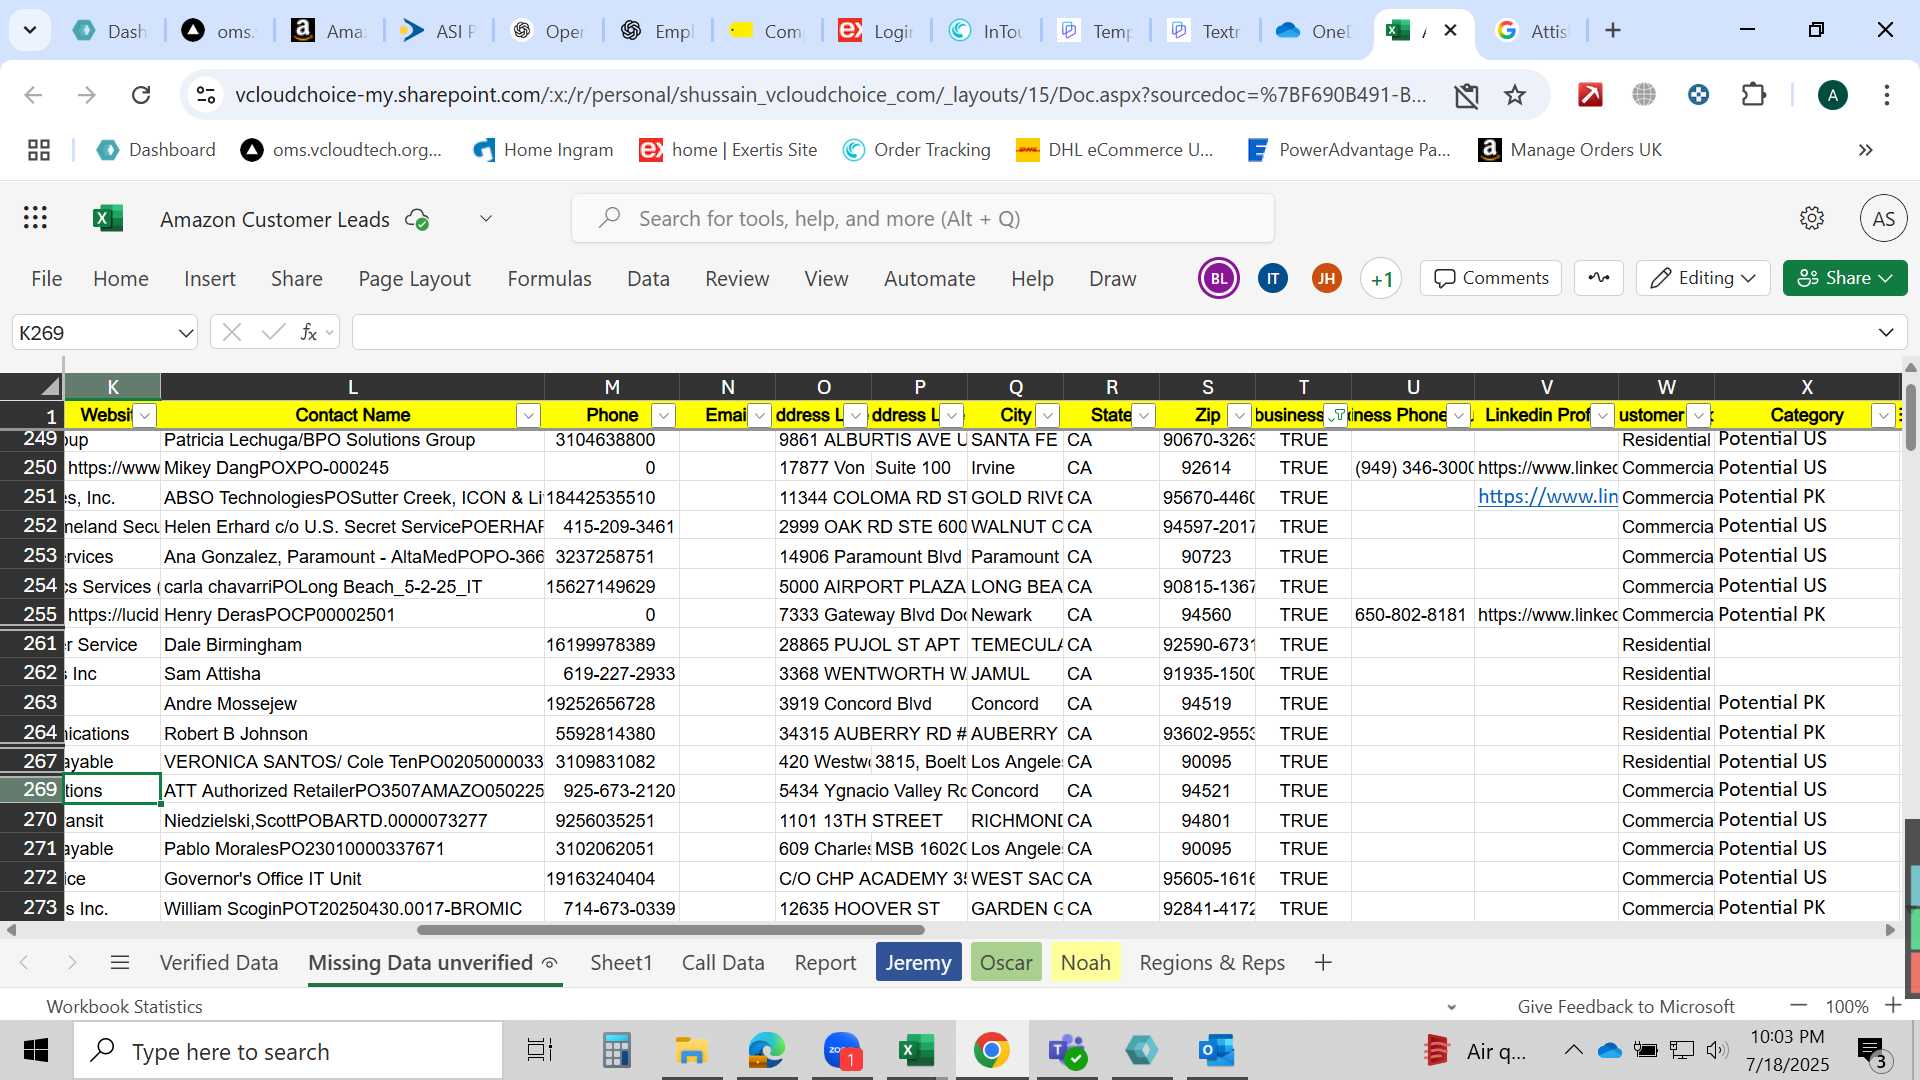Click in the search for tools box
Image resolution: width=1920 pixels, height=1080 pixels.
pyautogui.click(x=922, y=218)
